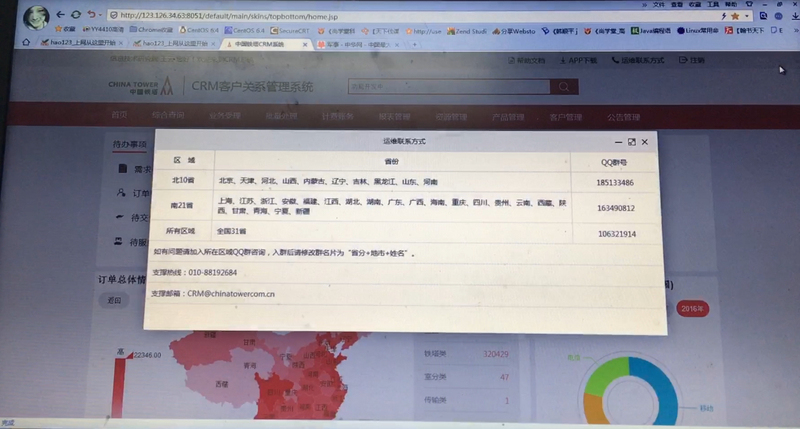Open the 文件 browser menu
800x429 pixels.
point(659,5)
